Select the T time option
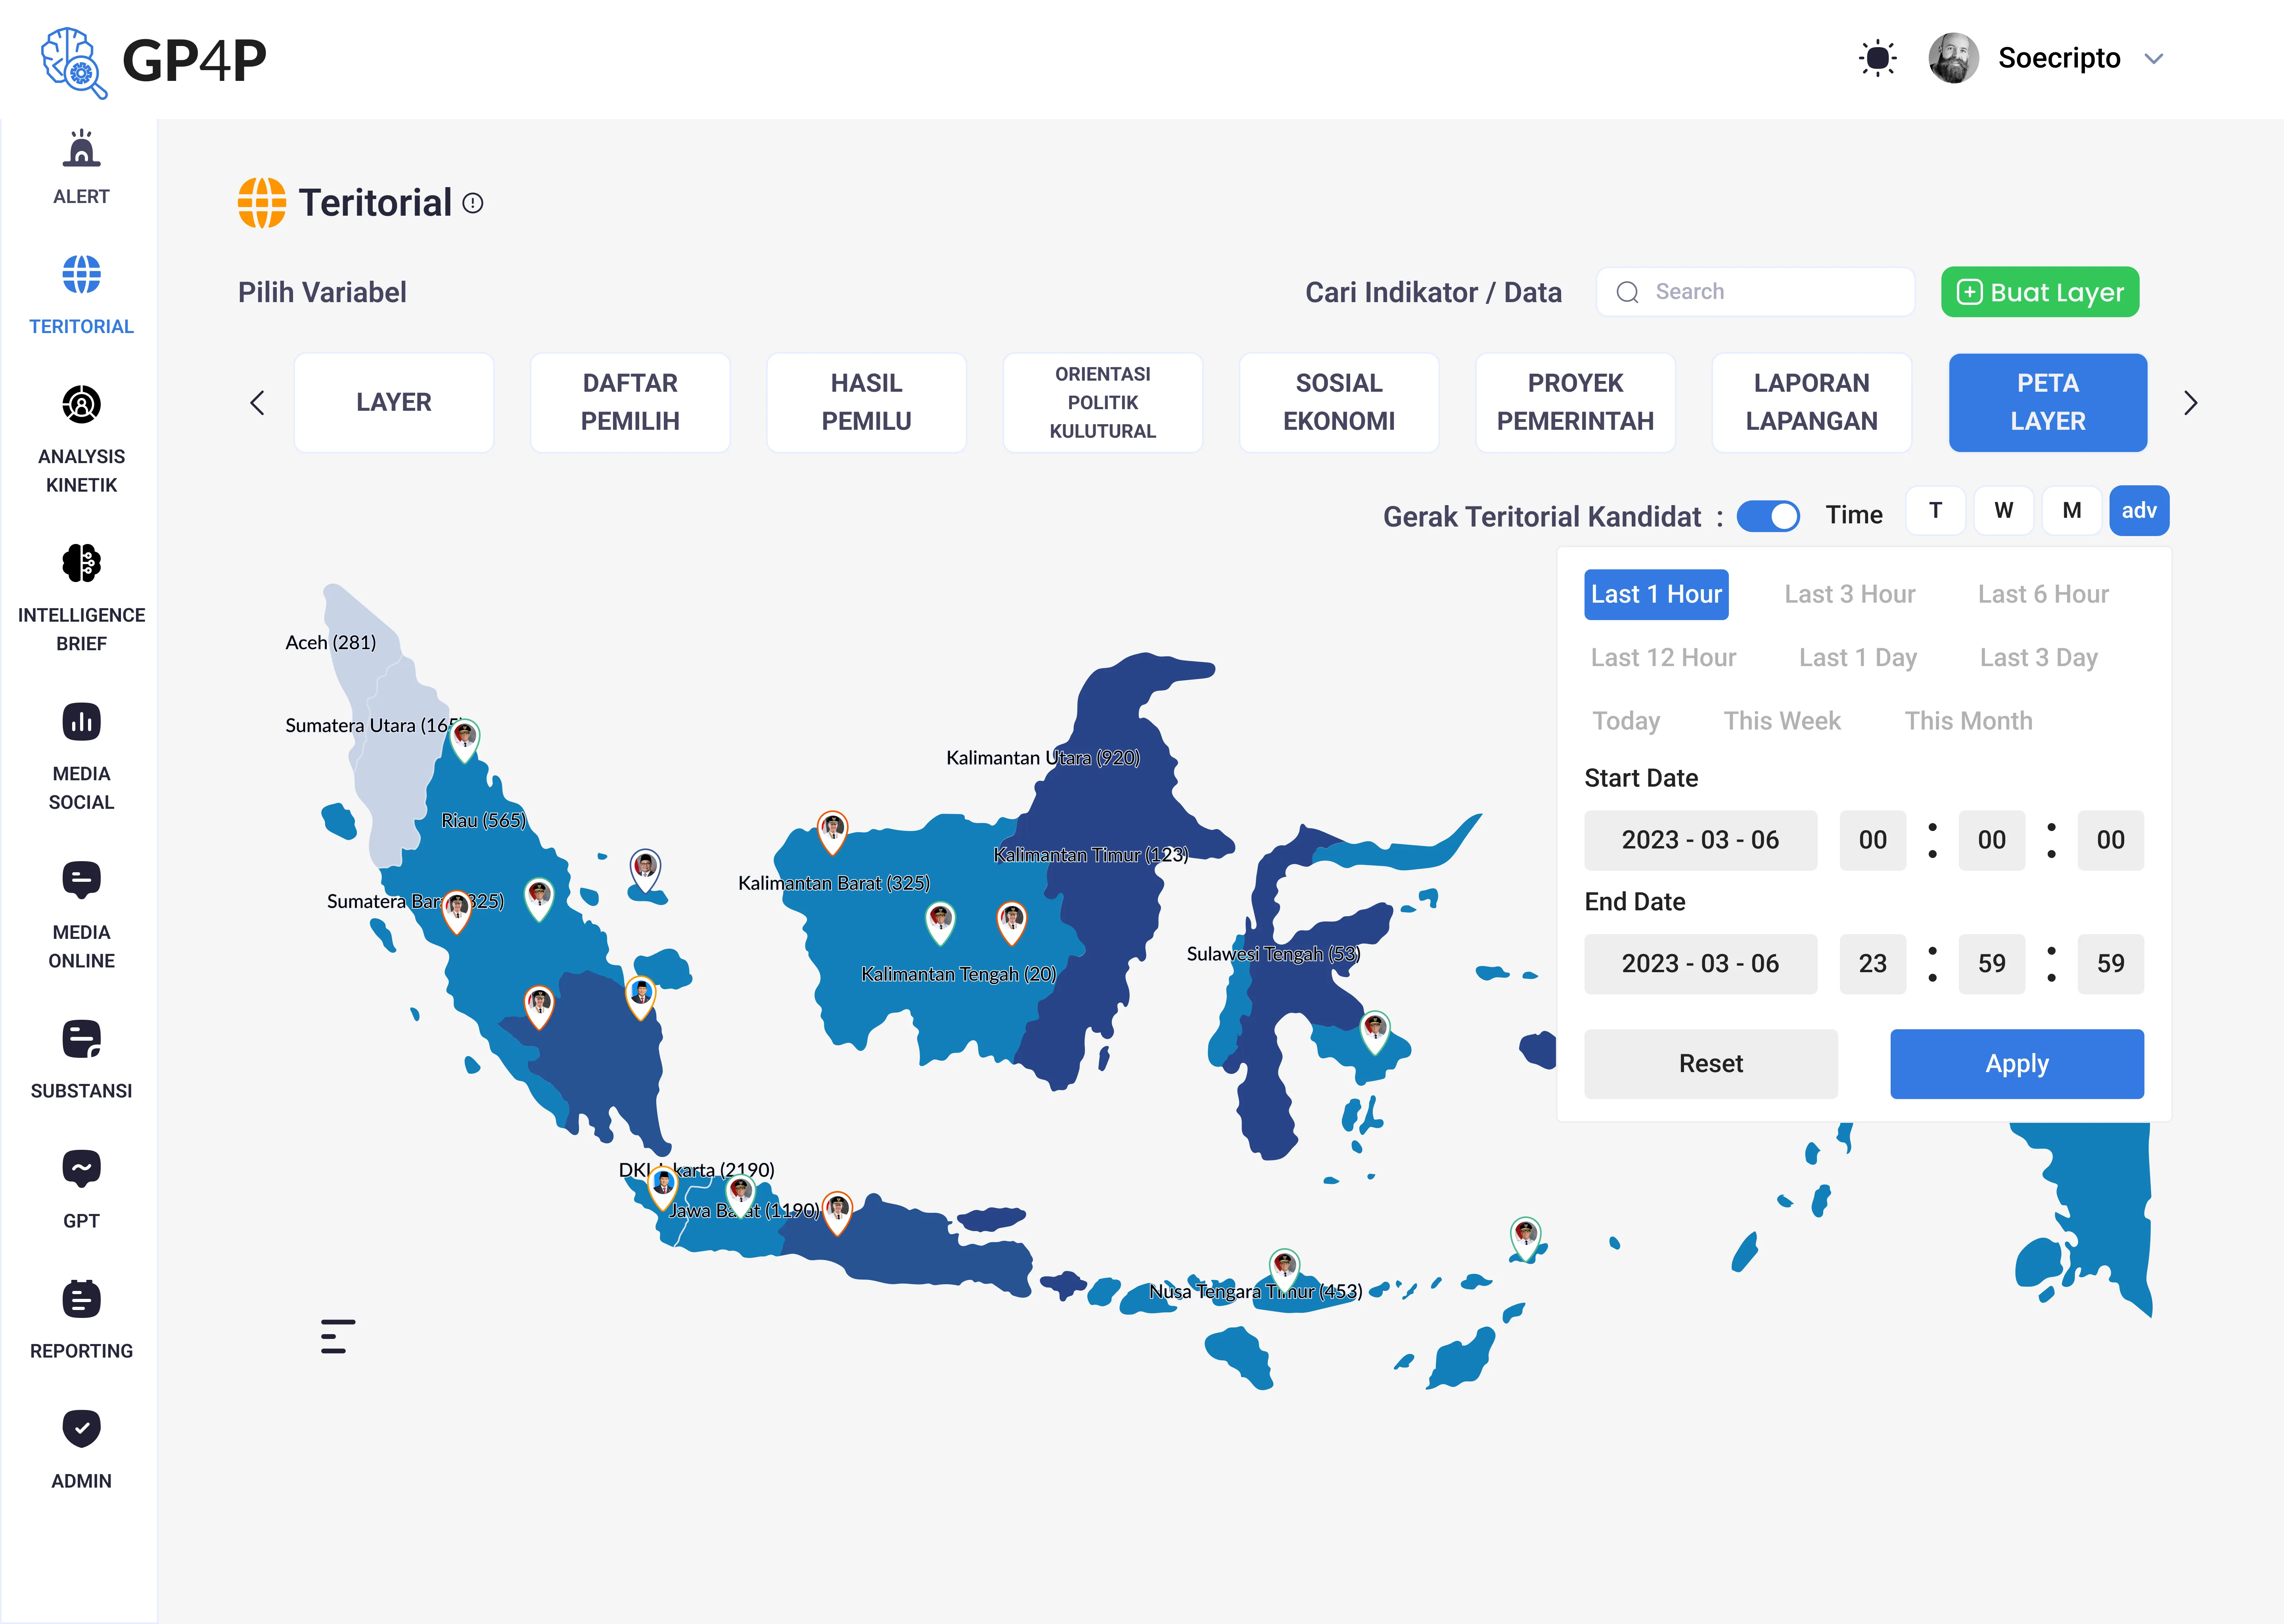This screenshot has width=2284, height=1624. (1935, 511)
